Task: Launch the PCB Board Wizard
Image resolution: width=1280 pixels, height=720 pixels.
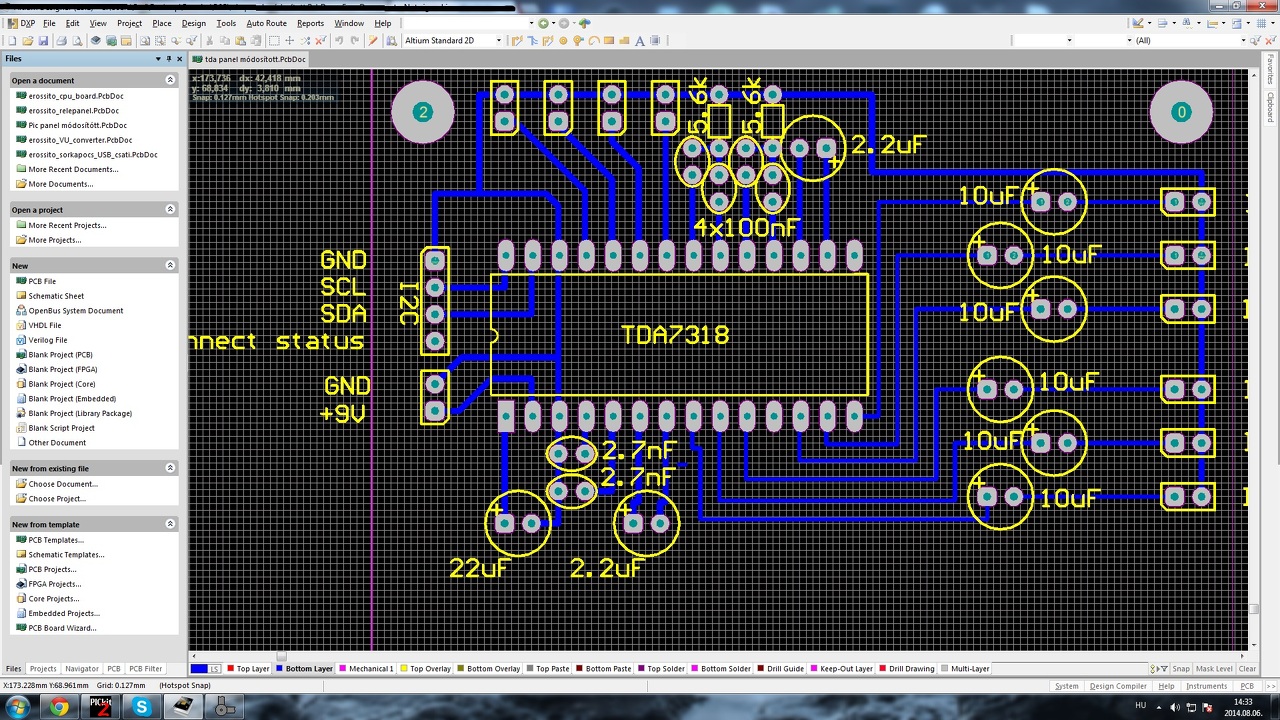Action: [62, 628]
